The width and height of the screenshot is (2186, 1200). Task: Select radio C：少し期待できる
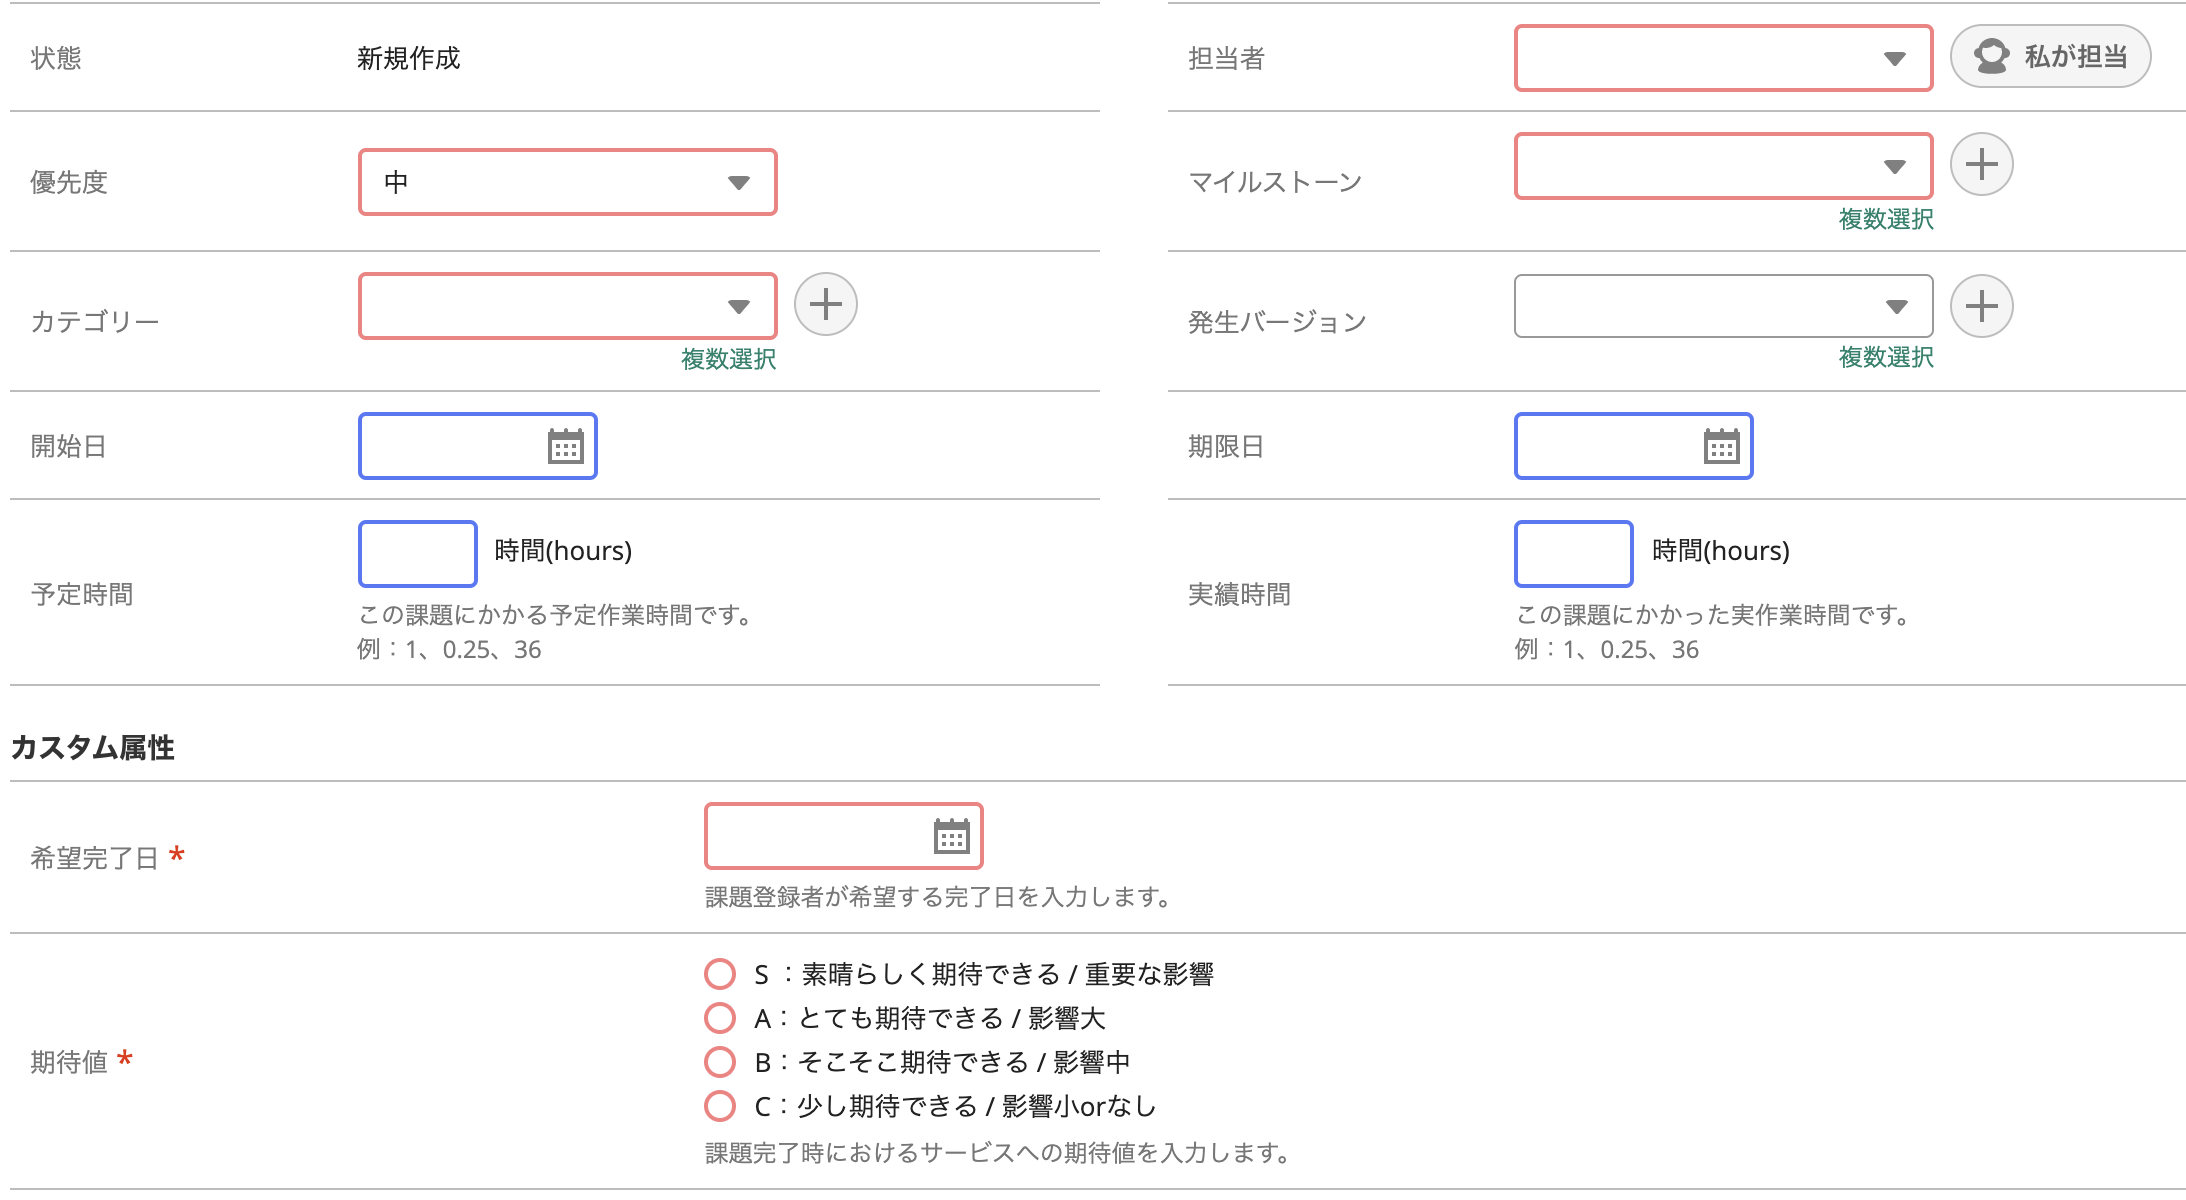(720, 1105)
